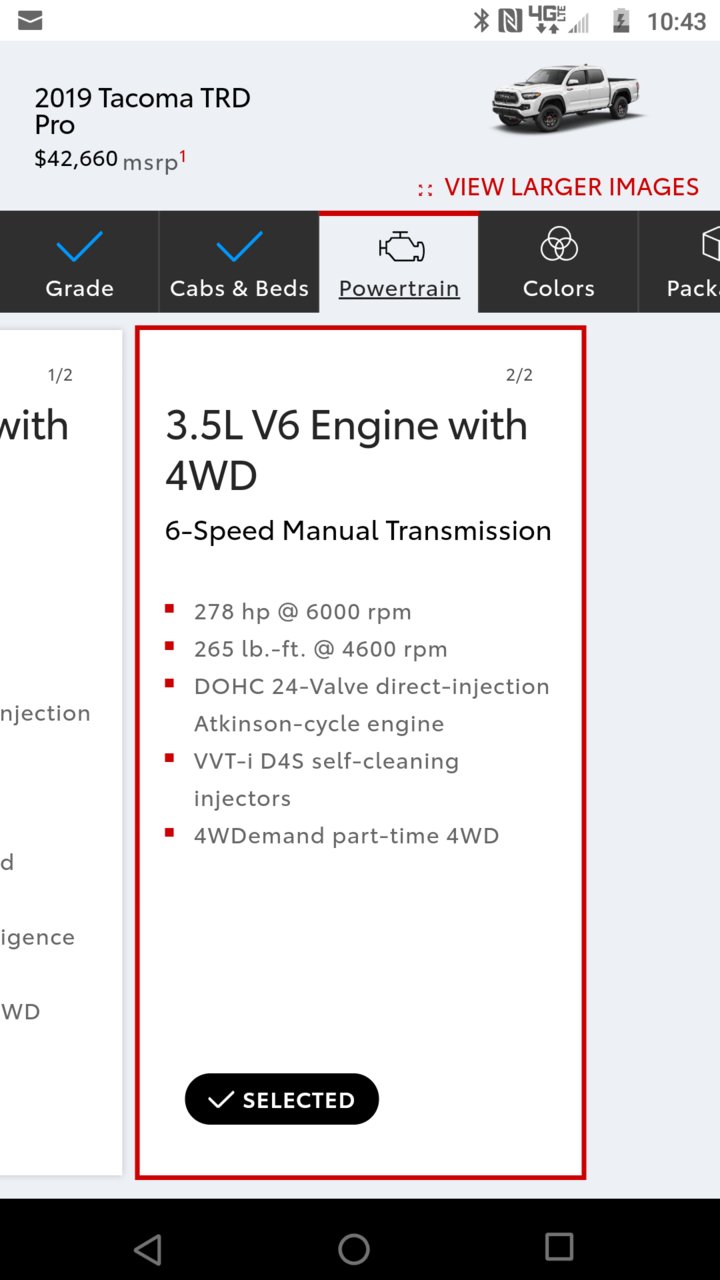Tap the recent apps square button
The width and height of the screenshot is (720, 1280).
[x=559, y=1246]
